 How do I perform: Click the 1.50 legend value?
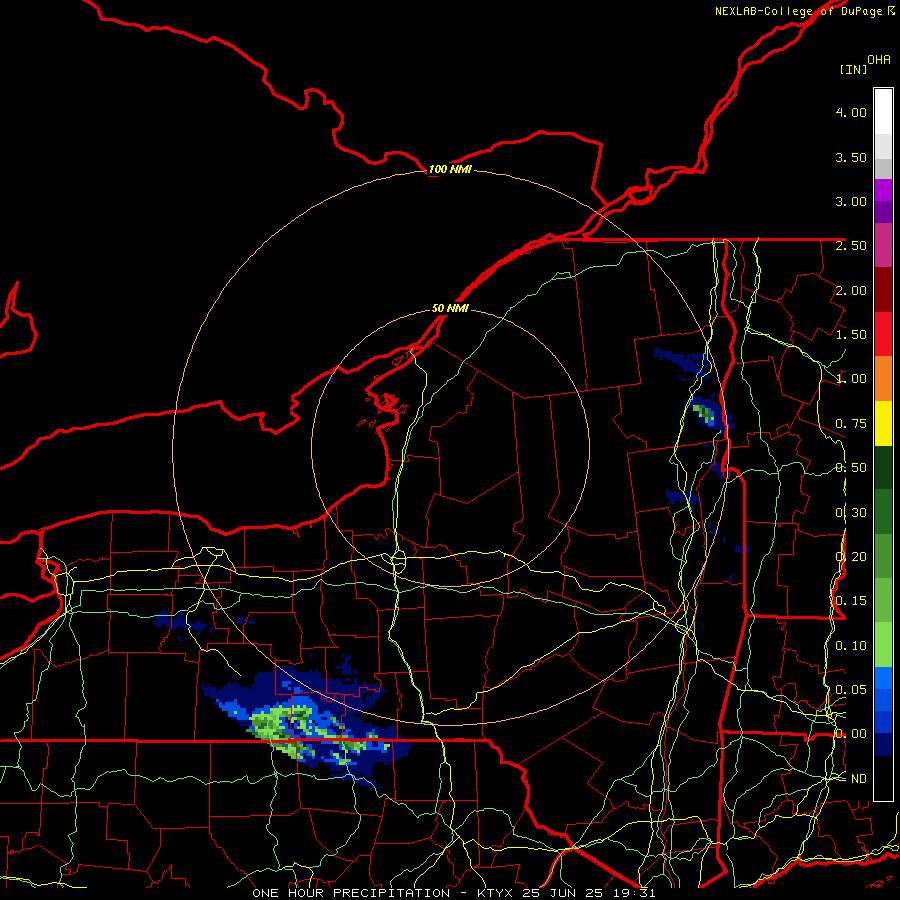(851, 335)
